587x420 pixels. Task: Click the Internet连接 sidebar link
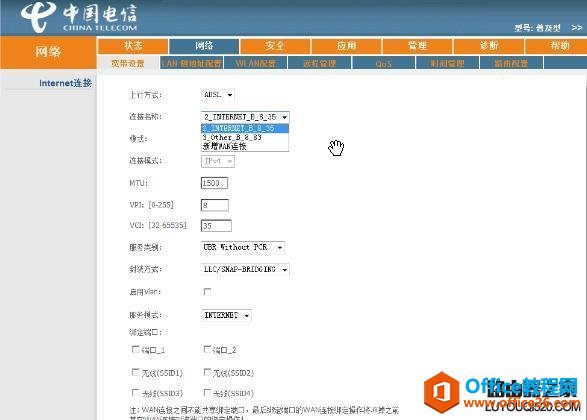(x=66, y=83)
